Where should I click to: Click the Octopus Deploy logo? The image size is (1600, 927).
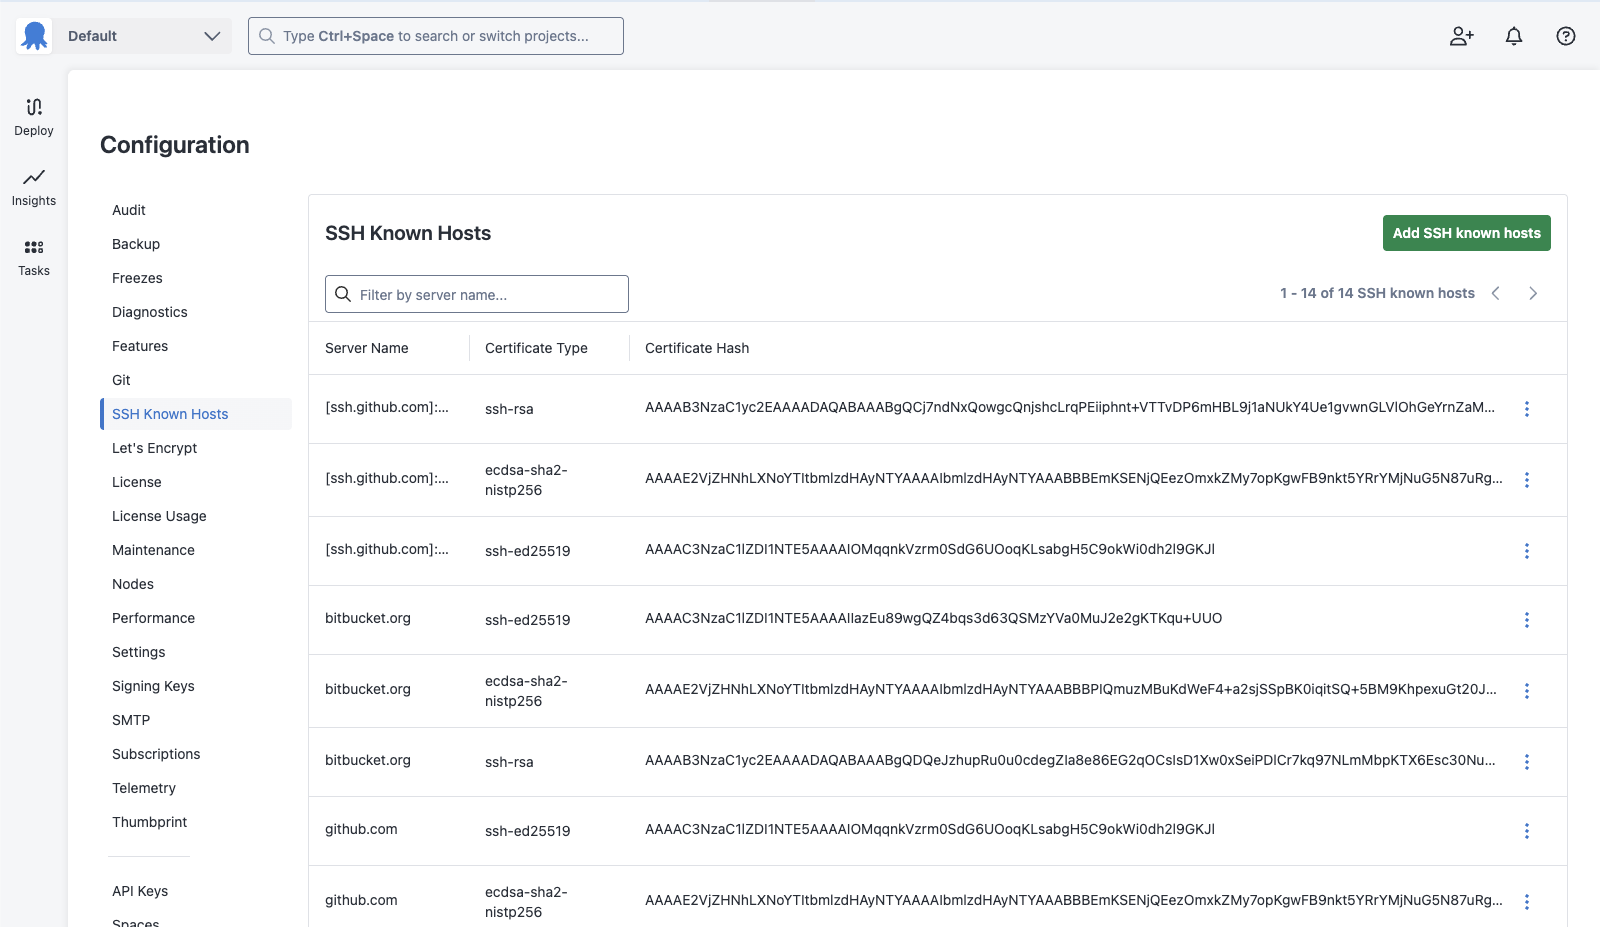[34, 36]
